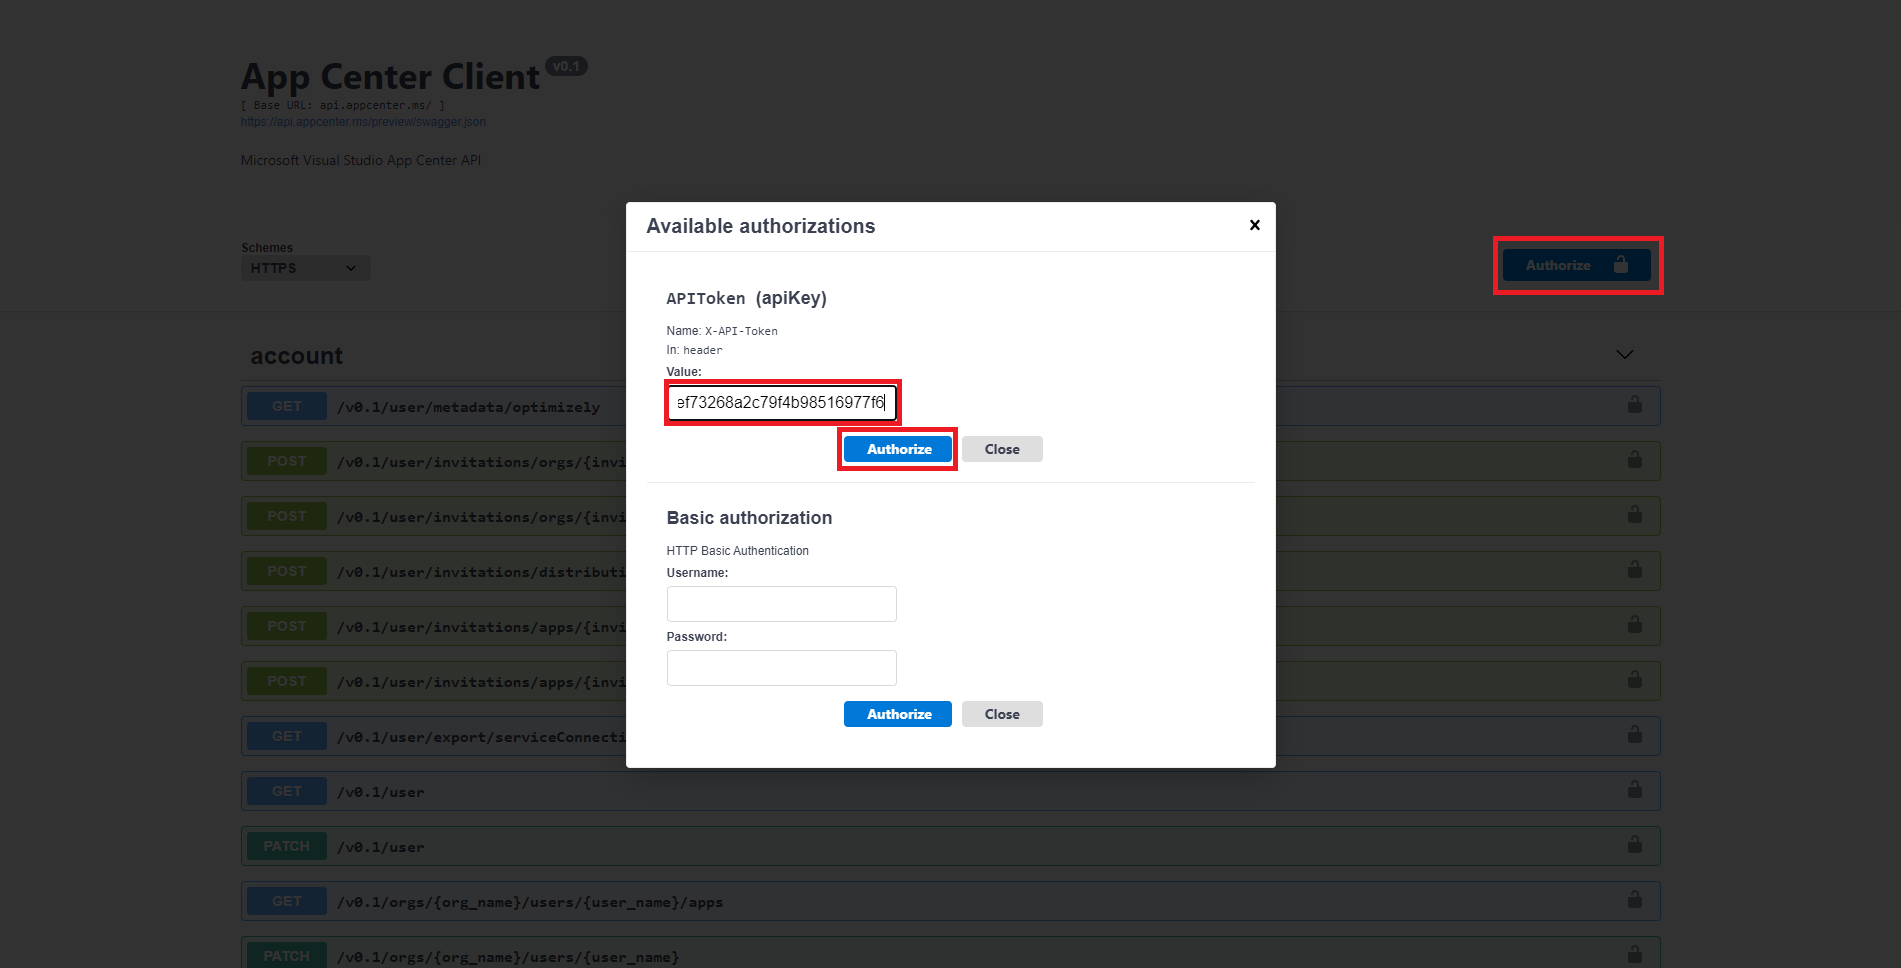Click Authorize under Basic authorization
Viewport: 1901px width, 968px height.
pyautogui.click(x=898, y=714)
